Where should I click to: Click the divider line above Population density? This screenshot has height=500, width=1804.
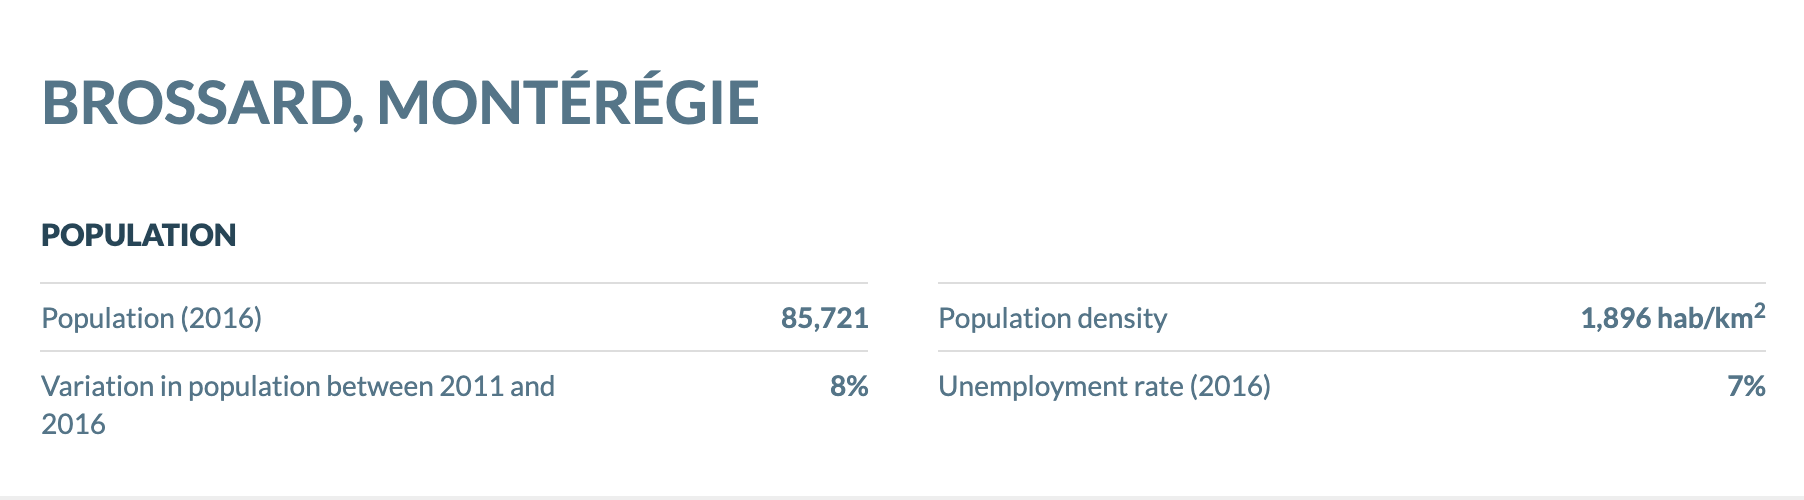coord(1352,283)
